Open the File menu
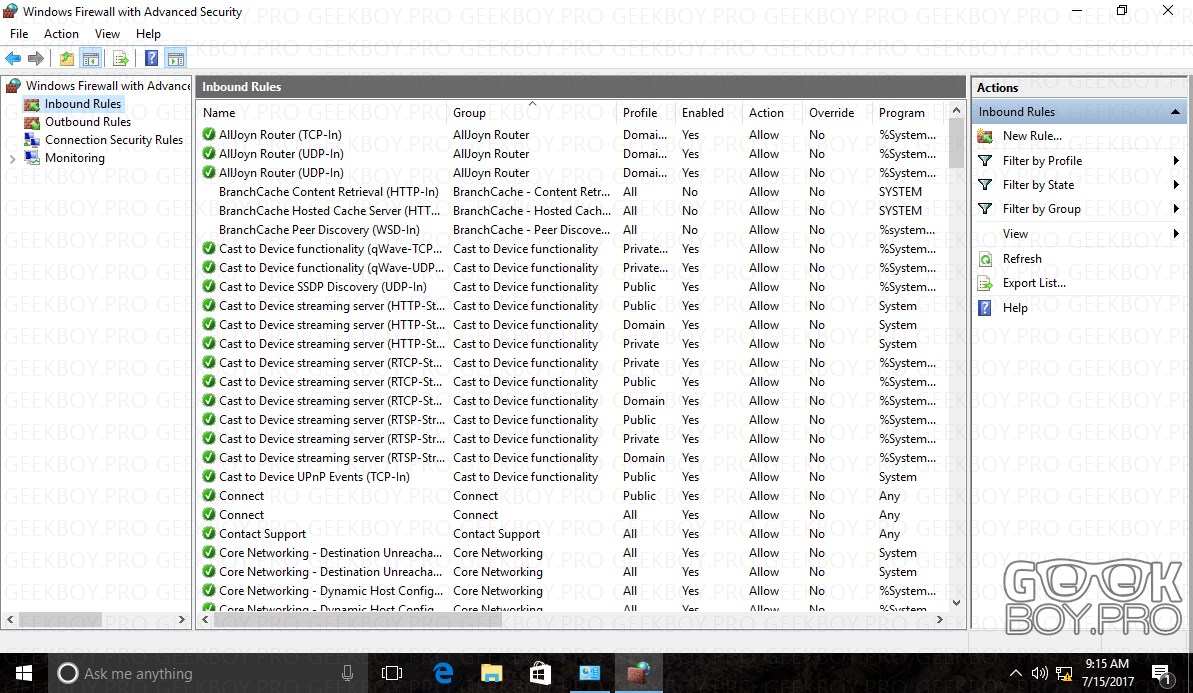Screen dimensions: 1193x693 click(19, 33)
